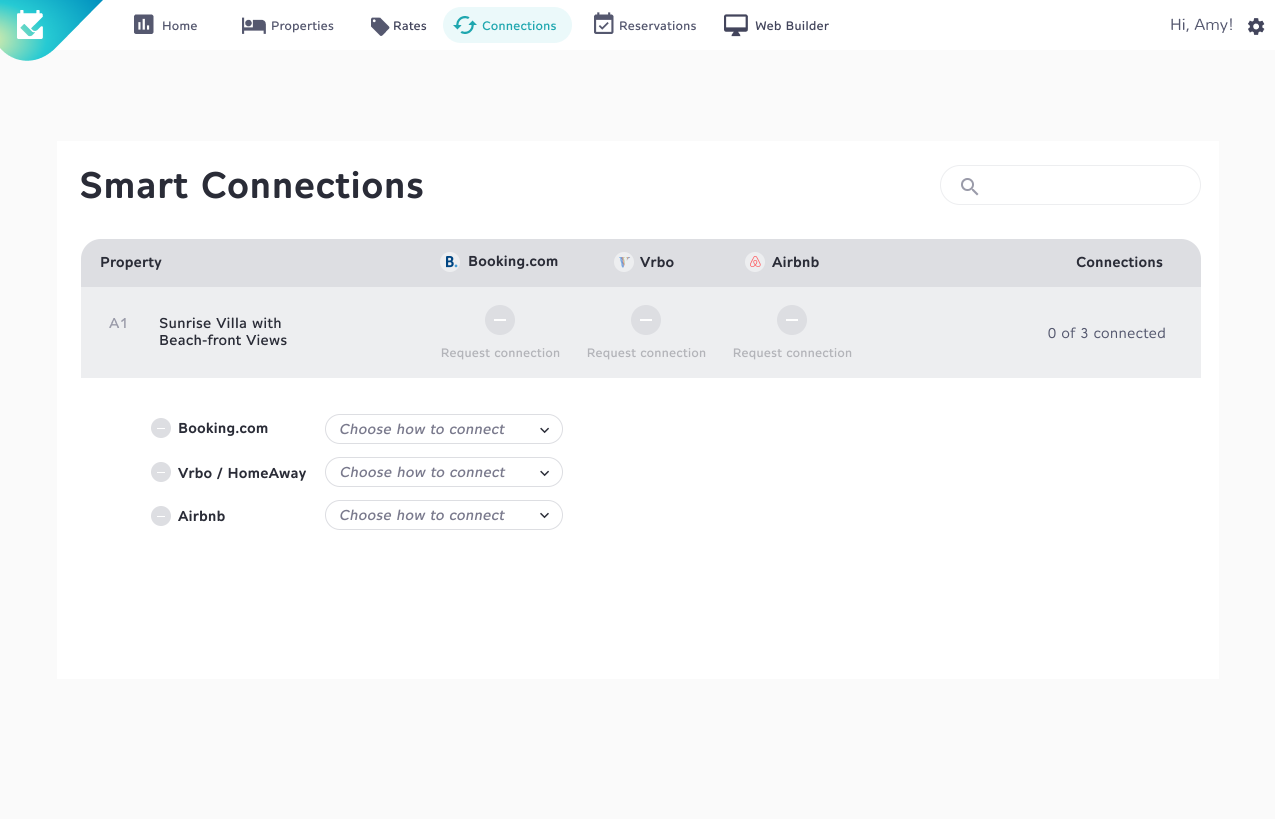Click Vrbo status circle for Sunrise Villa
1275x819 pixels.
[x=646, y=320]
